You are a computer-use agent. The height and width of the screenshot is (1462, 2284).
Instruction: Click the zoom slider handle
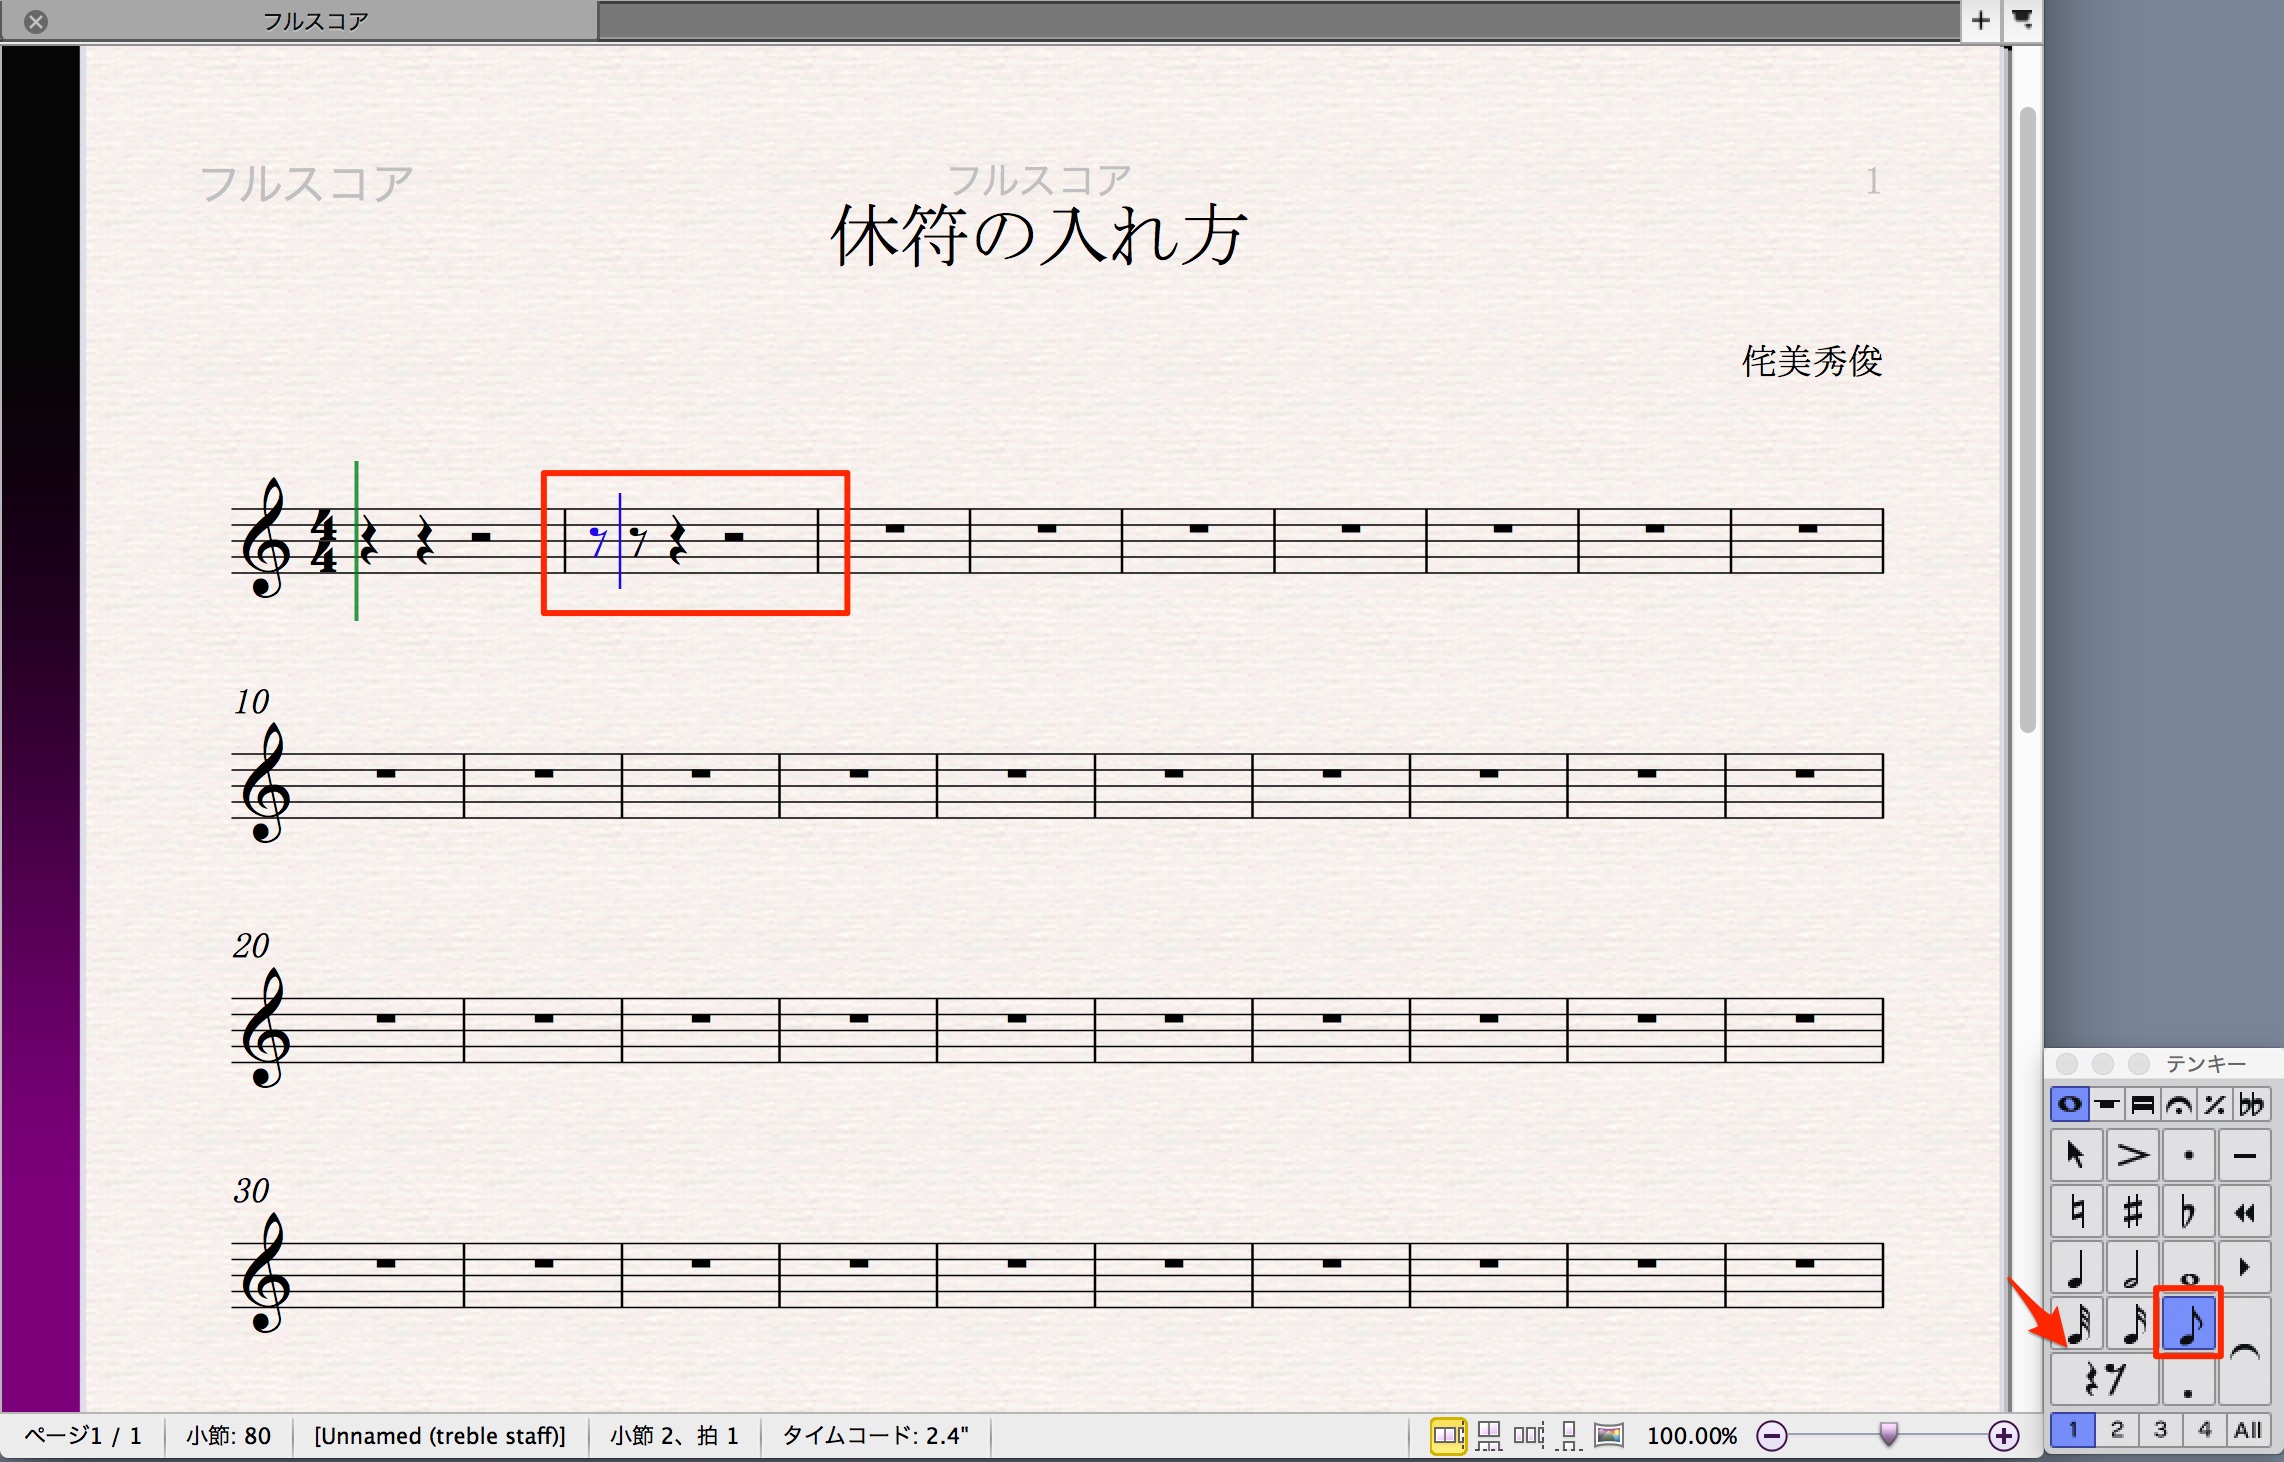1888,1435
